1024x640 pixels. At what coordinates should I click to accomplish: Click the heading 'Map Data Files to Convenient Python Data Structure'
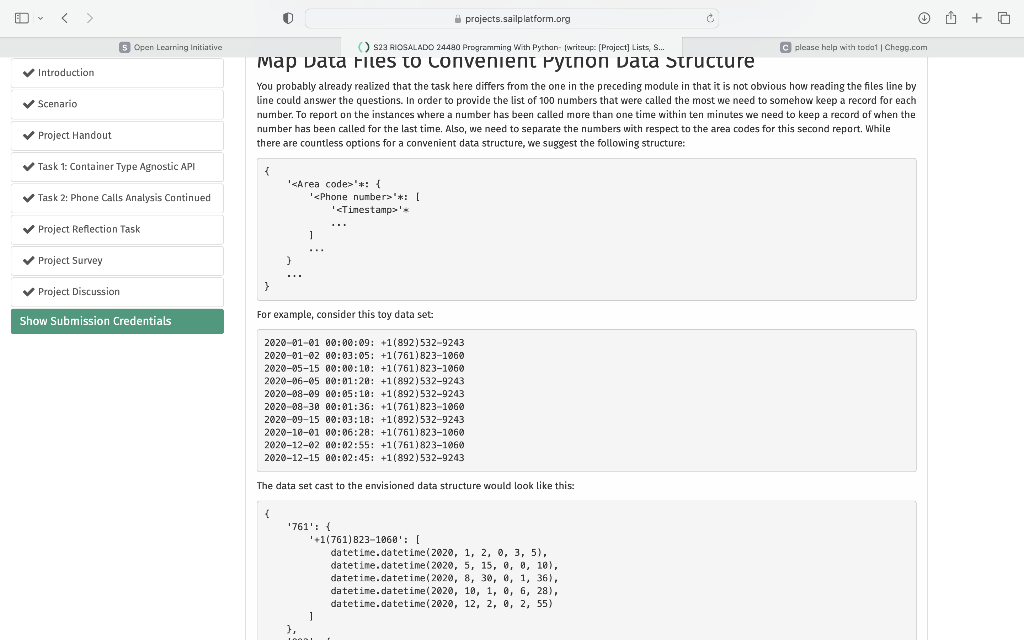pos(505,63)
